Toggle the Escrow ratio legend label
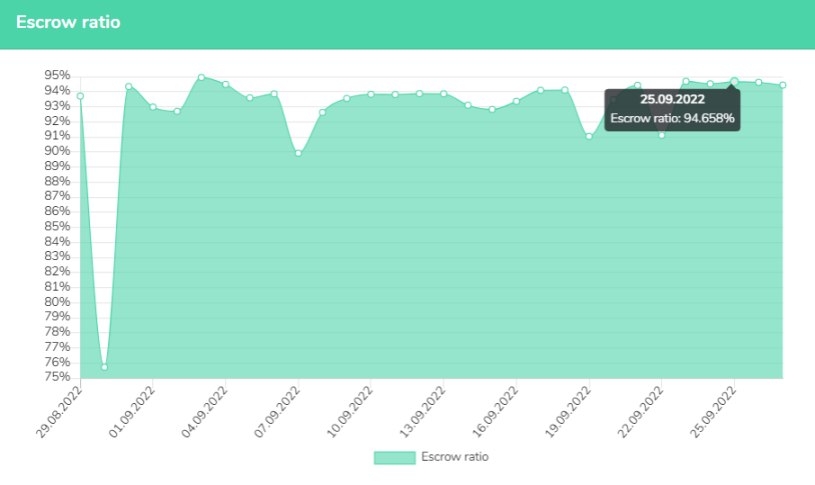 [x=455, y=457]
